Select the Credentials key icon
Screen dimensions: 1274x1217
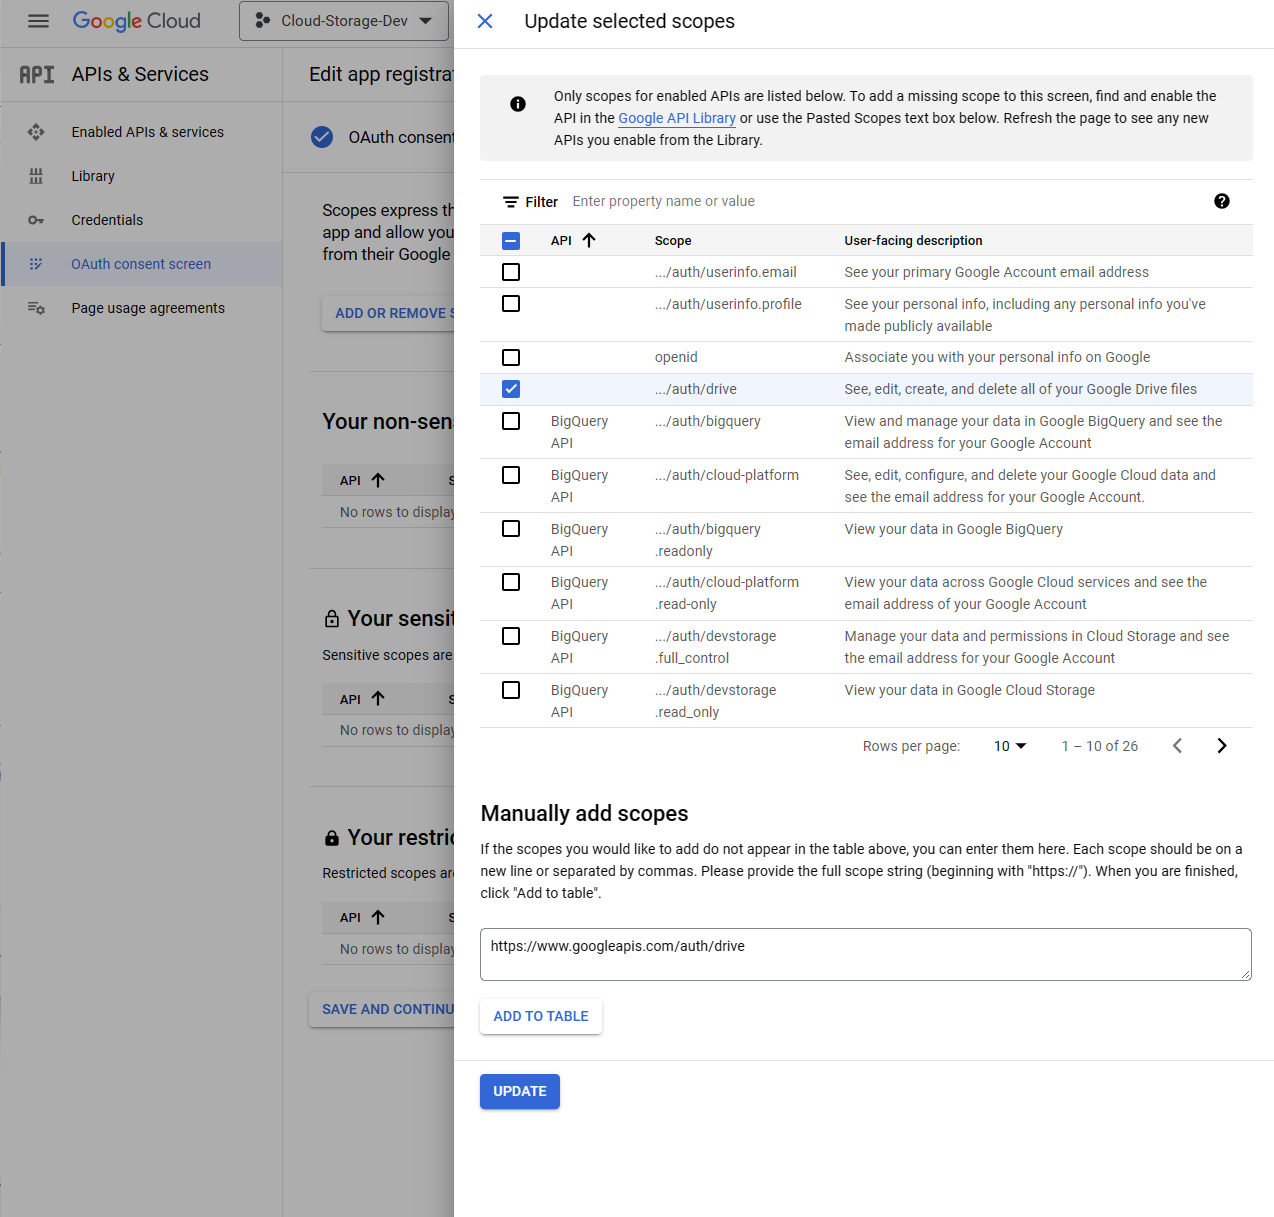(36, 220)
